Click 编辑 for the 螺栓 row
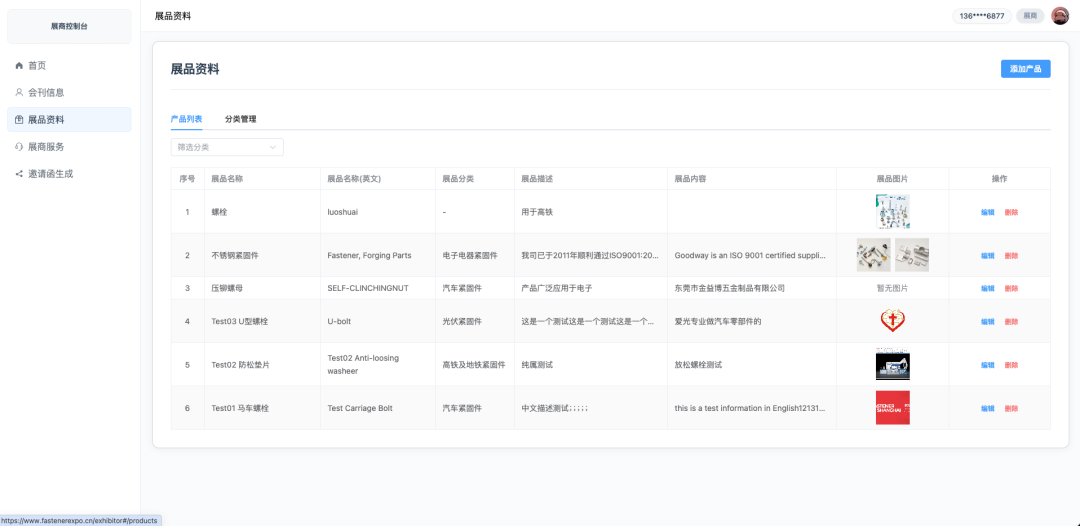 coord(987,212)
